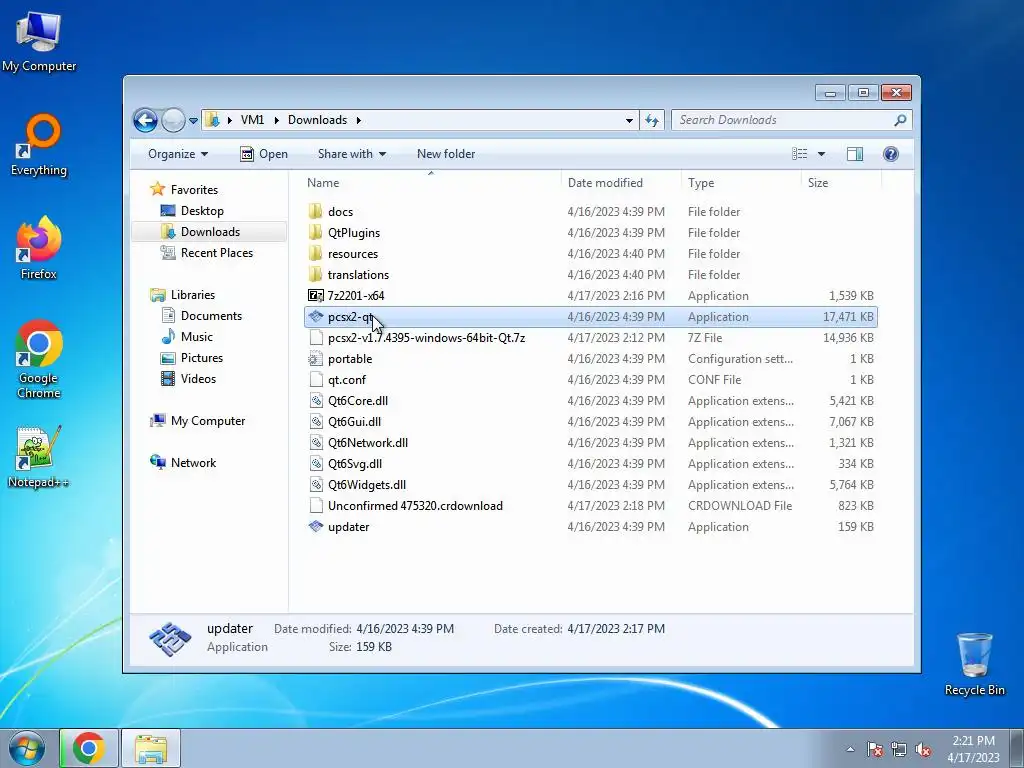This screenshot has width=1024, height=768.
Task: Select the translations folder icon
Action: [x=316, y=274]
